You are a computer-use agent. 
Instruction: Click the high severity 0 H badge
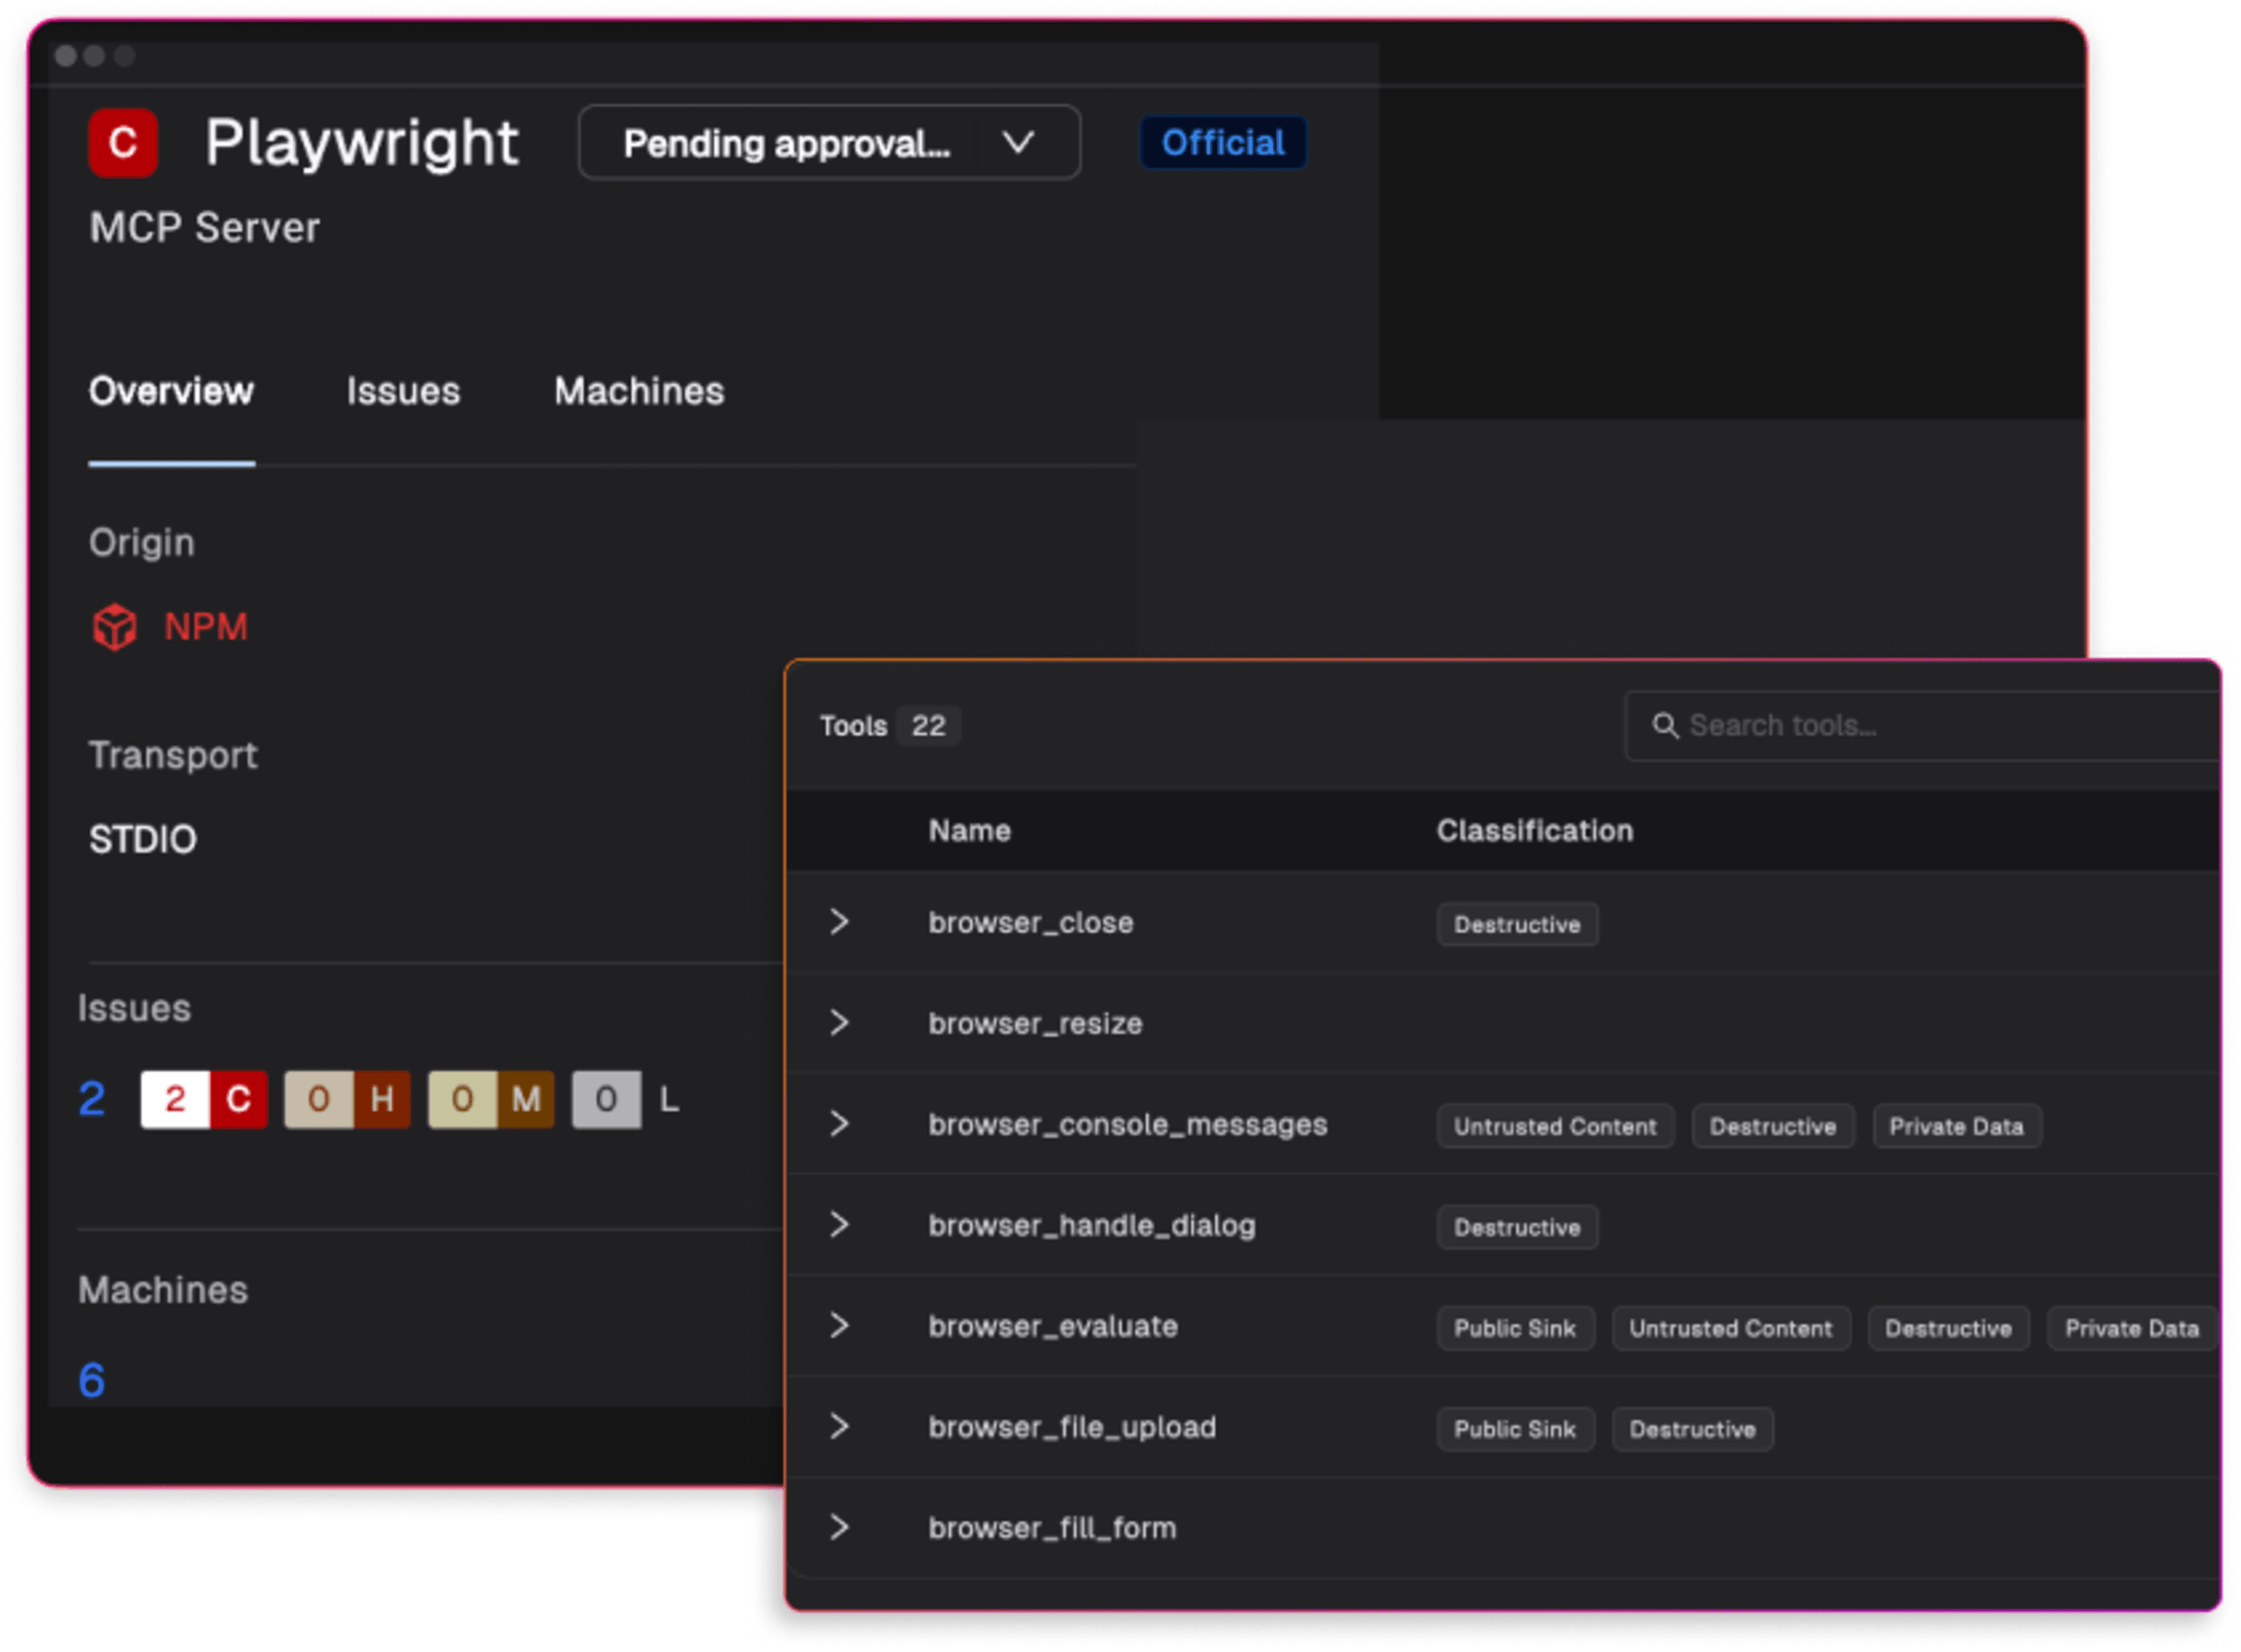347,1099
